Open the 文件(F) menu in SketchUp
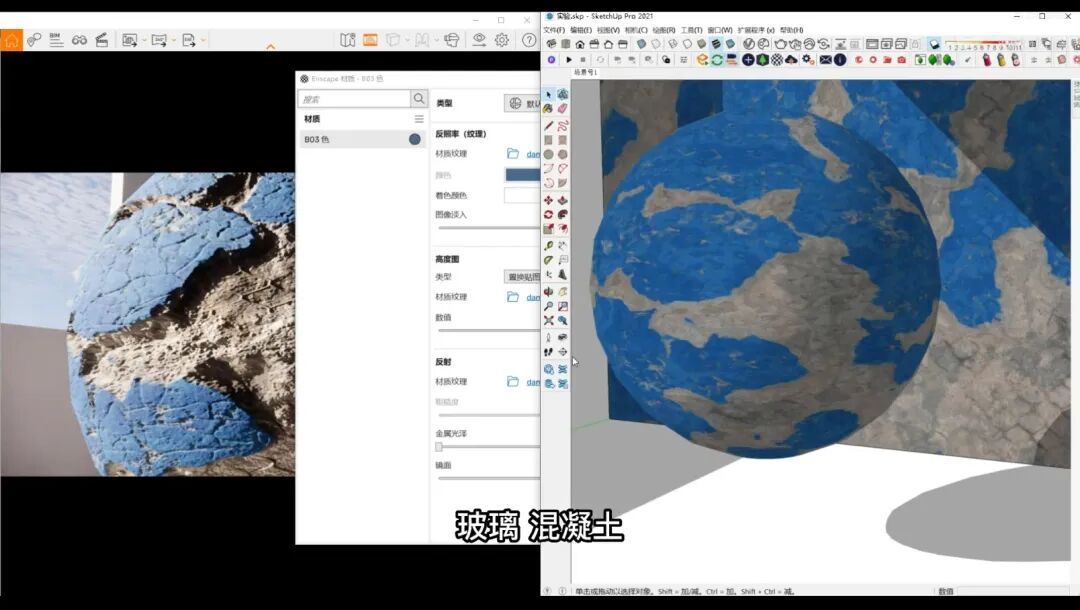Viewport: 1080px width, 610px height. (554, 30)
